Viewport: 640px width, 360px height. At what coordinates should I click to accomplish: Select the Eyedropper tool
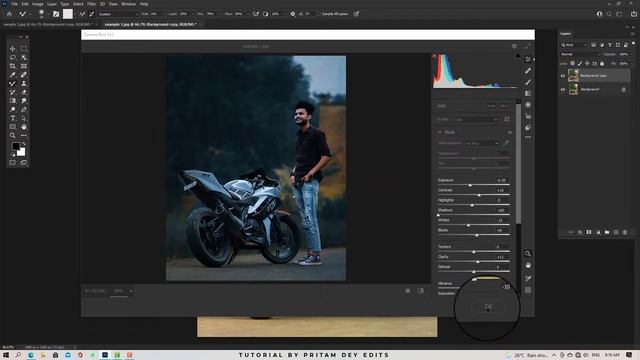point(13,75)
